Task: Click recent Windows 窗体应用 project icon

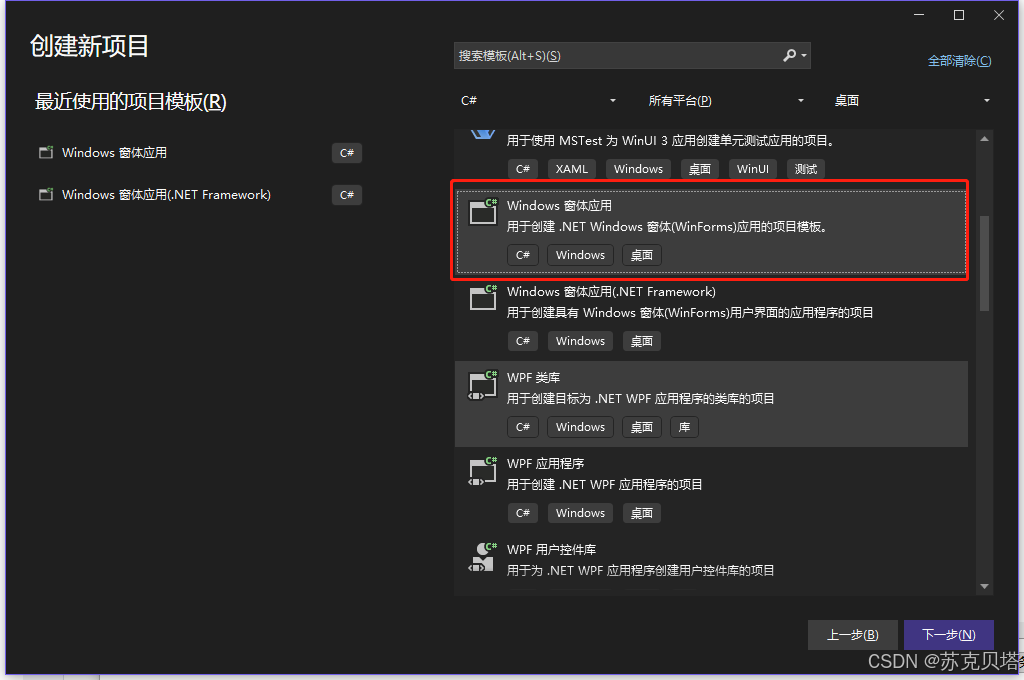Action: (46, 153)
